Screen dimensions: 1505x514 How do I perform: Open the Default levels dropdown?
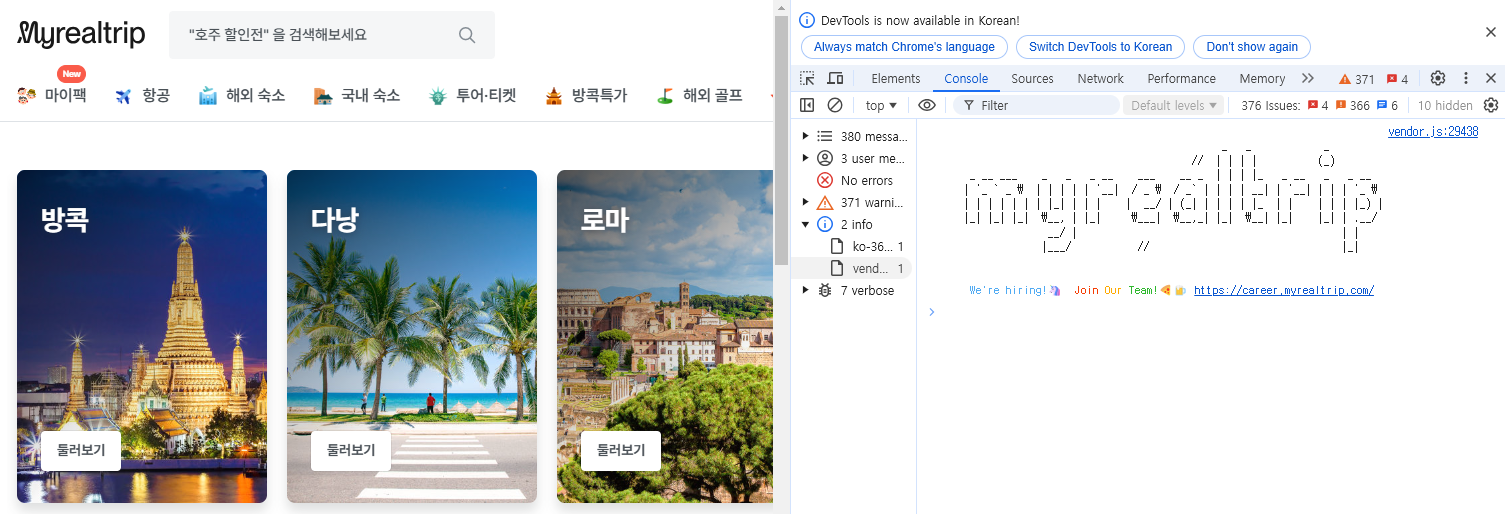click(1174, 105)
